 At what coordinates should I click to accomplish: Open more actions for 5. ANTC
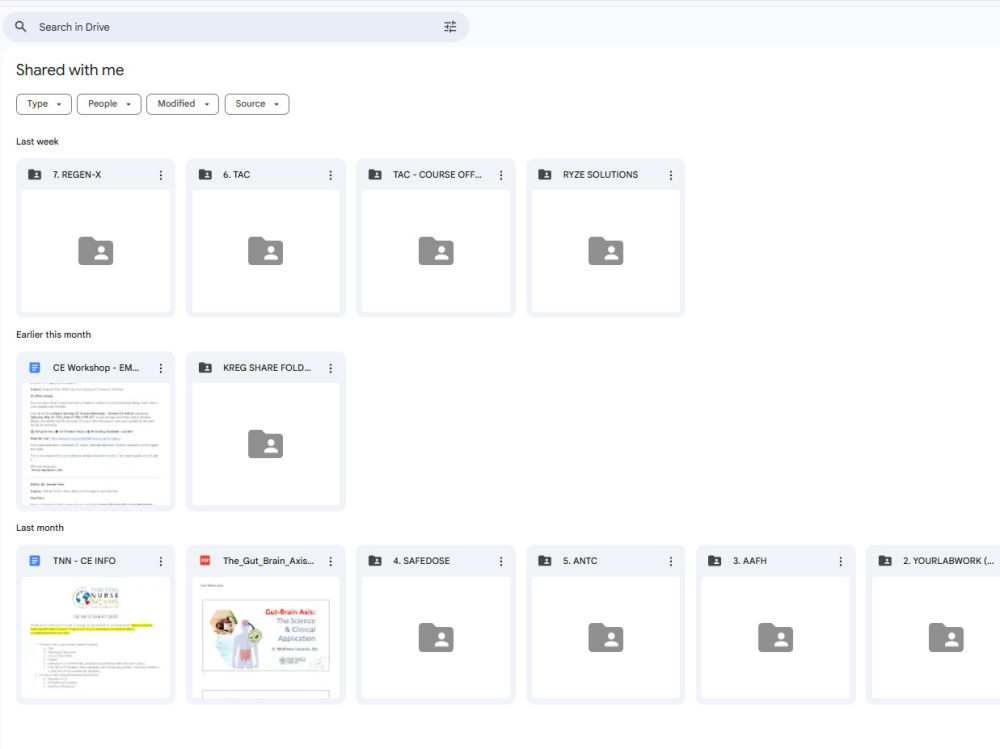(x=670, y=561)
